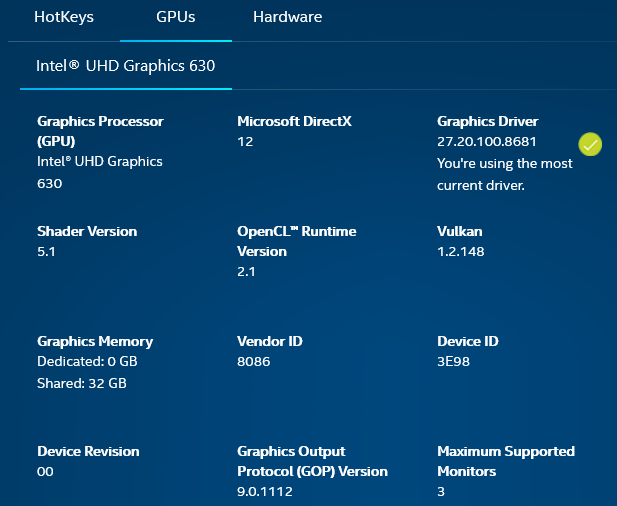Image resolution: width=617 pixels, height=506 pixels.
Task: Click the DirectX value 12
Action: pyautogui.click(x=245, y=142)
